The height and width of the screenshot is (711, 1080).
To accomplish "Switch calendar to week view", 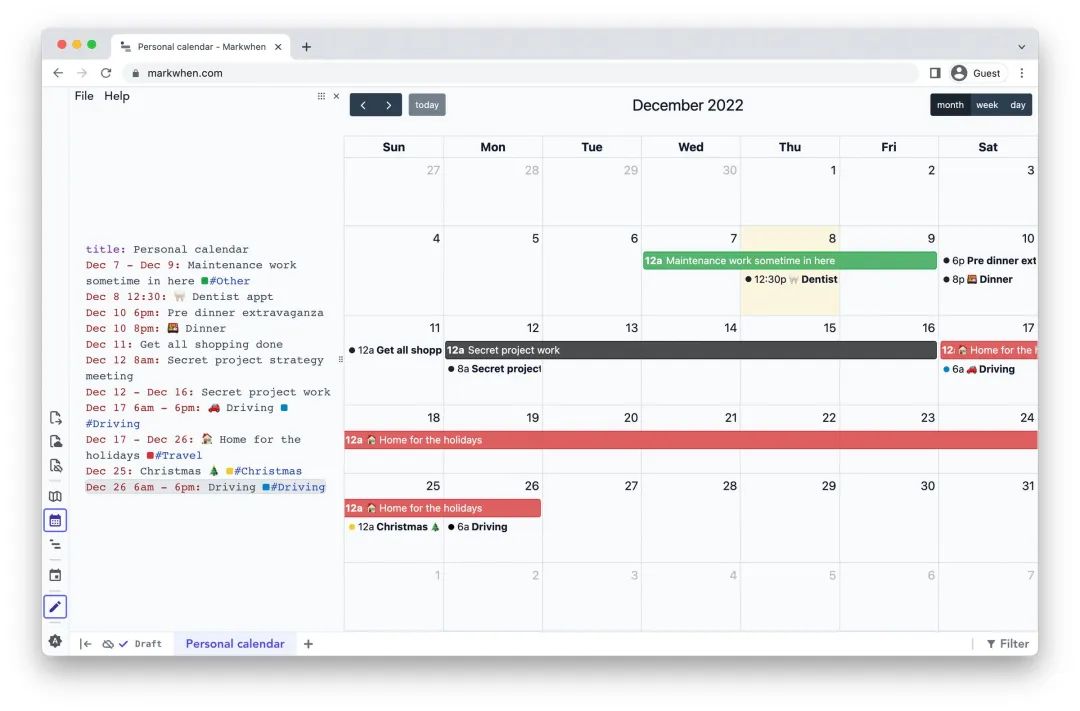I will click(x=987, y=105).
